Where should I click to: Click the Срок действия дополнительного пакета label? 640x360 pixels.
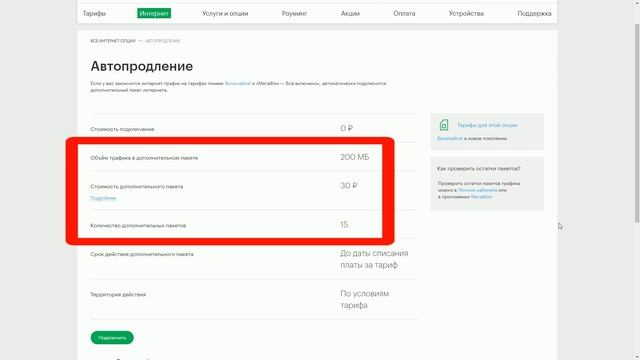coord(142,254)
